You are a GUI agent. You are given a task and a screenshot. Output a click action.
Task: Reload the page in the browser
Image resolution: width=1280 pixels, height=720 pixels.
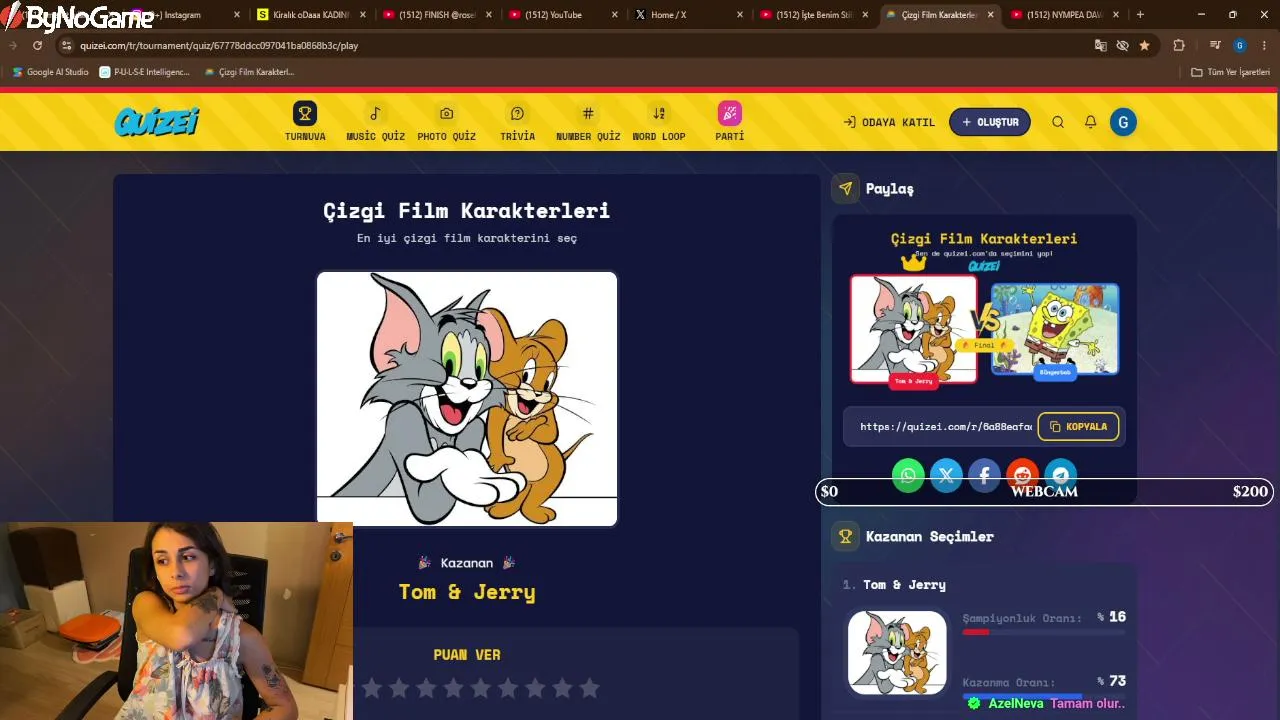37,45
